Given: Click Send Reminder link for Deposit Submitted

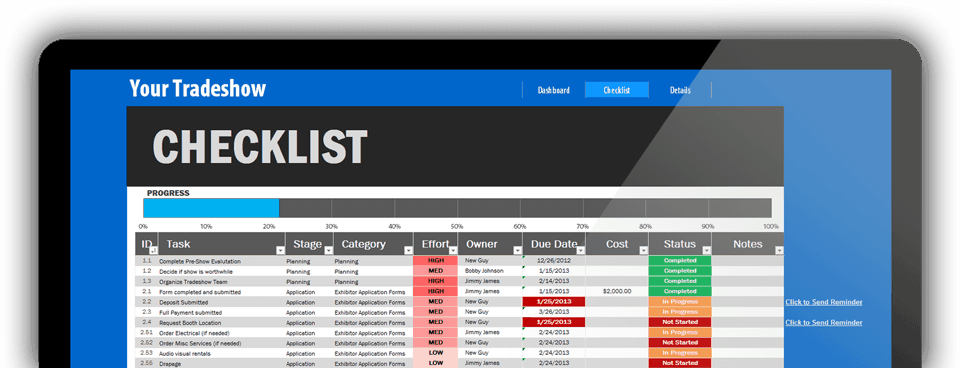Looking at the screenshot, I should coord(823,302).
